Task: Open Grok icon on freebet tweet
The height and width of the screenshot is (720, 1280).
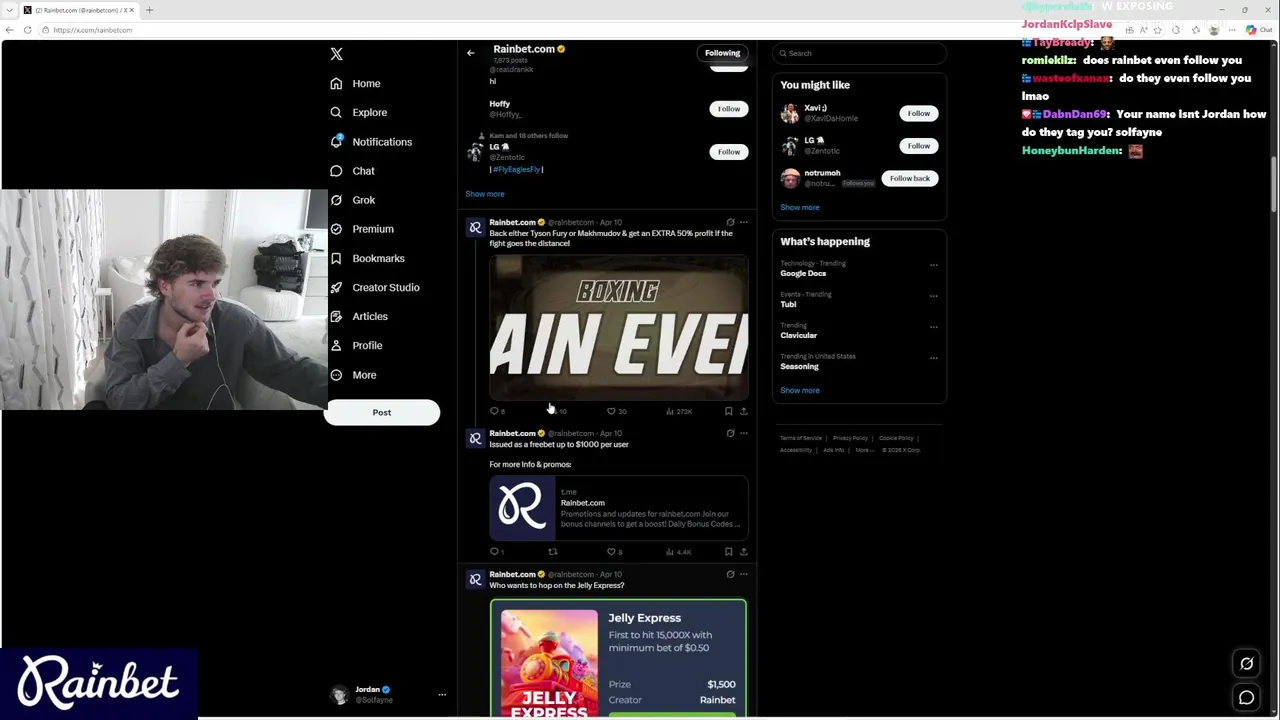Action: coord(730,433)
